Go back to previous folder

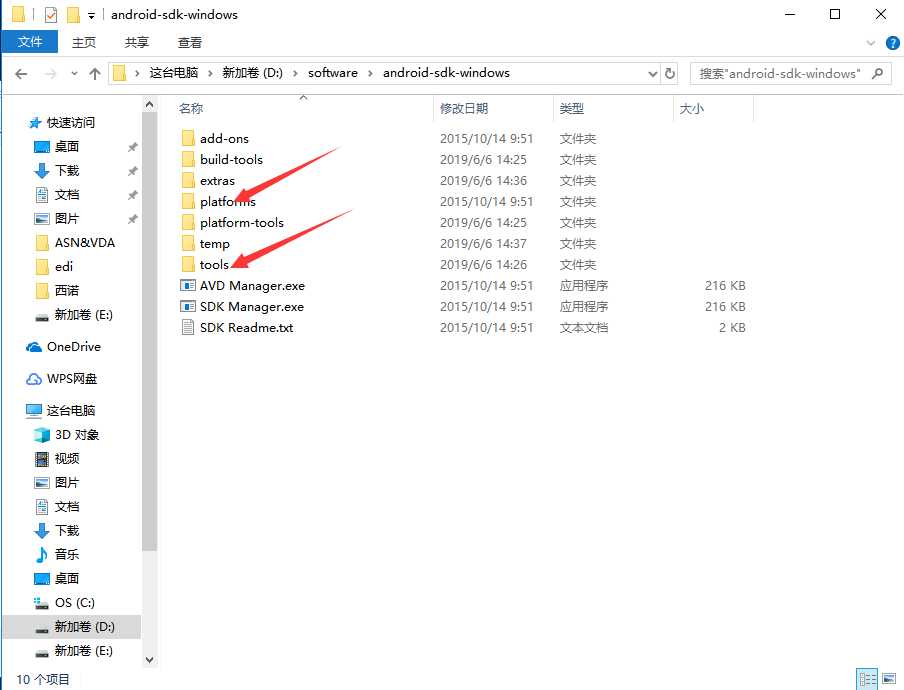coord(21,74)
